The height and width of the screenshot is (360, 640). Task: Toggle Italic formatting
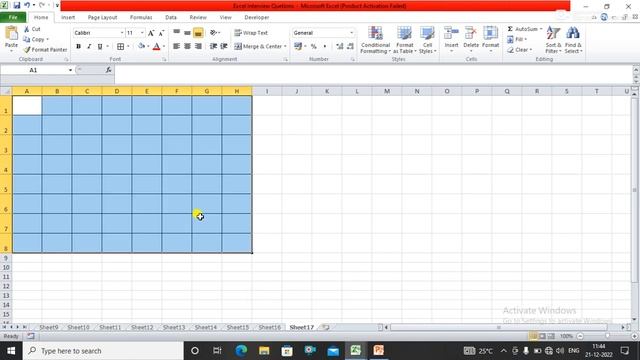pos(89,47)
